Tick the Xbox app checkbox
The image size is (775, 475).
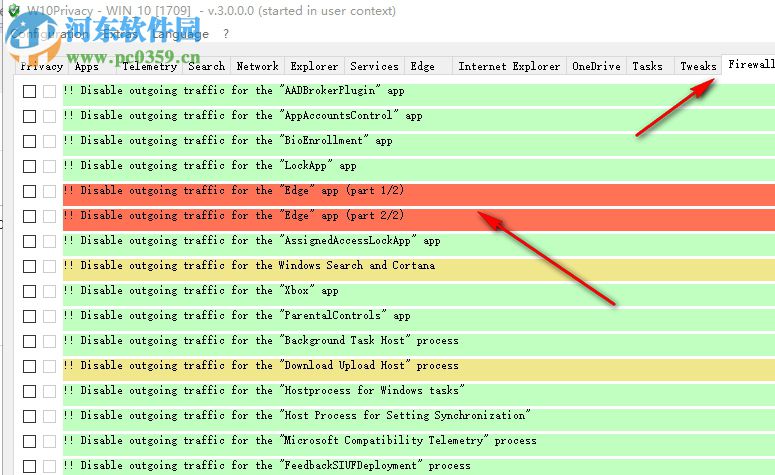[29, 291]
